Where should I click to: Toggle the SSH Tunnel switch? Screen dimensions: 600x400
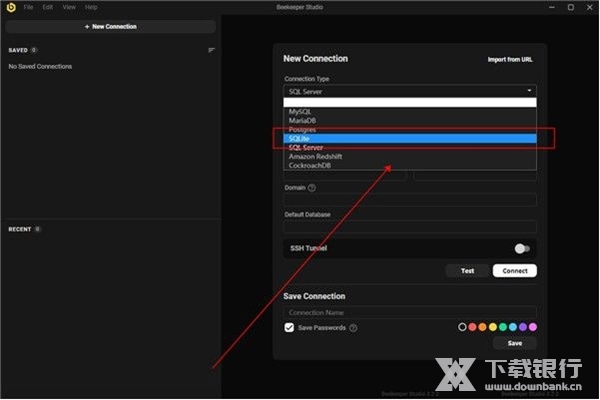coord(521,248)
